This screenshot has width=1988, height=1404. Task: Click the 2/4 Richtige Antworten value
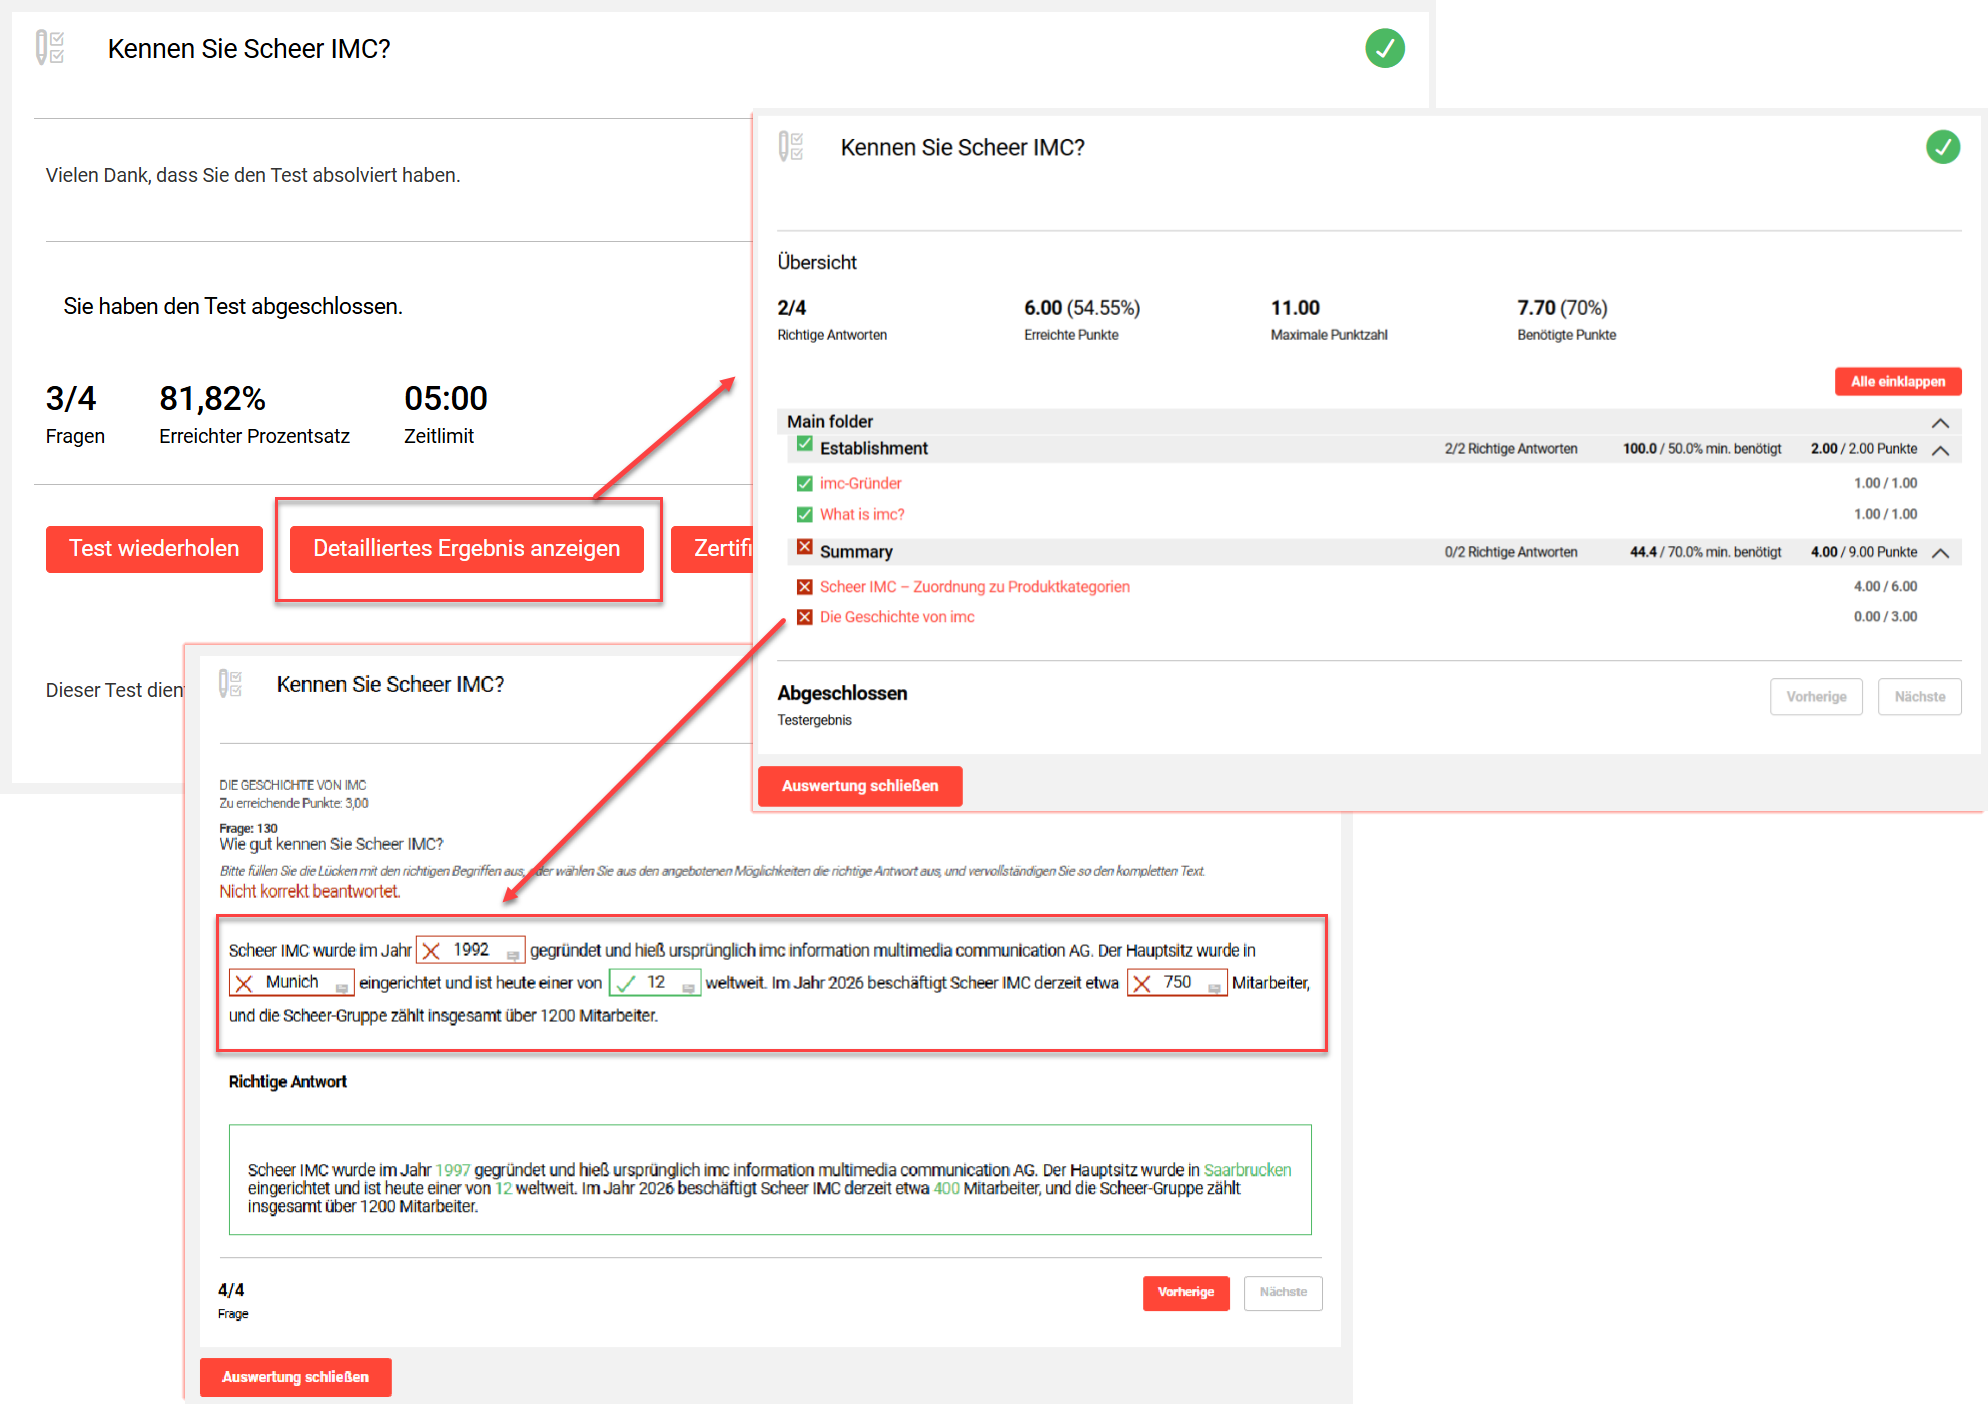[x=791, y=307]
